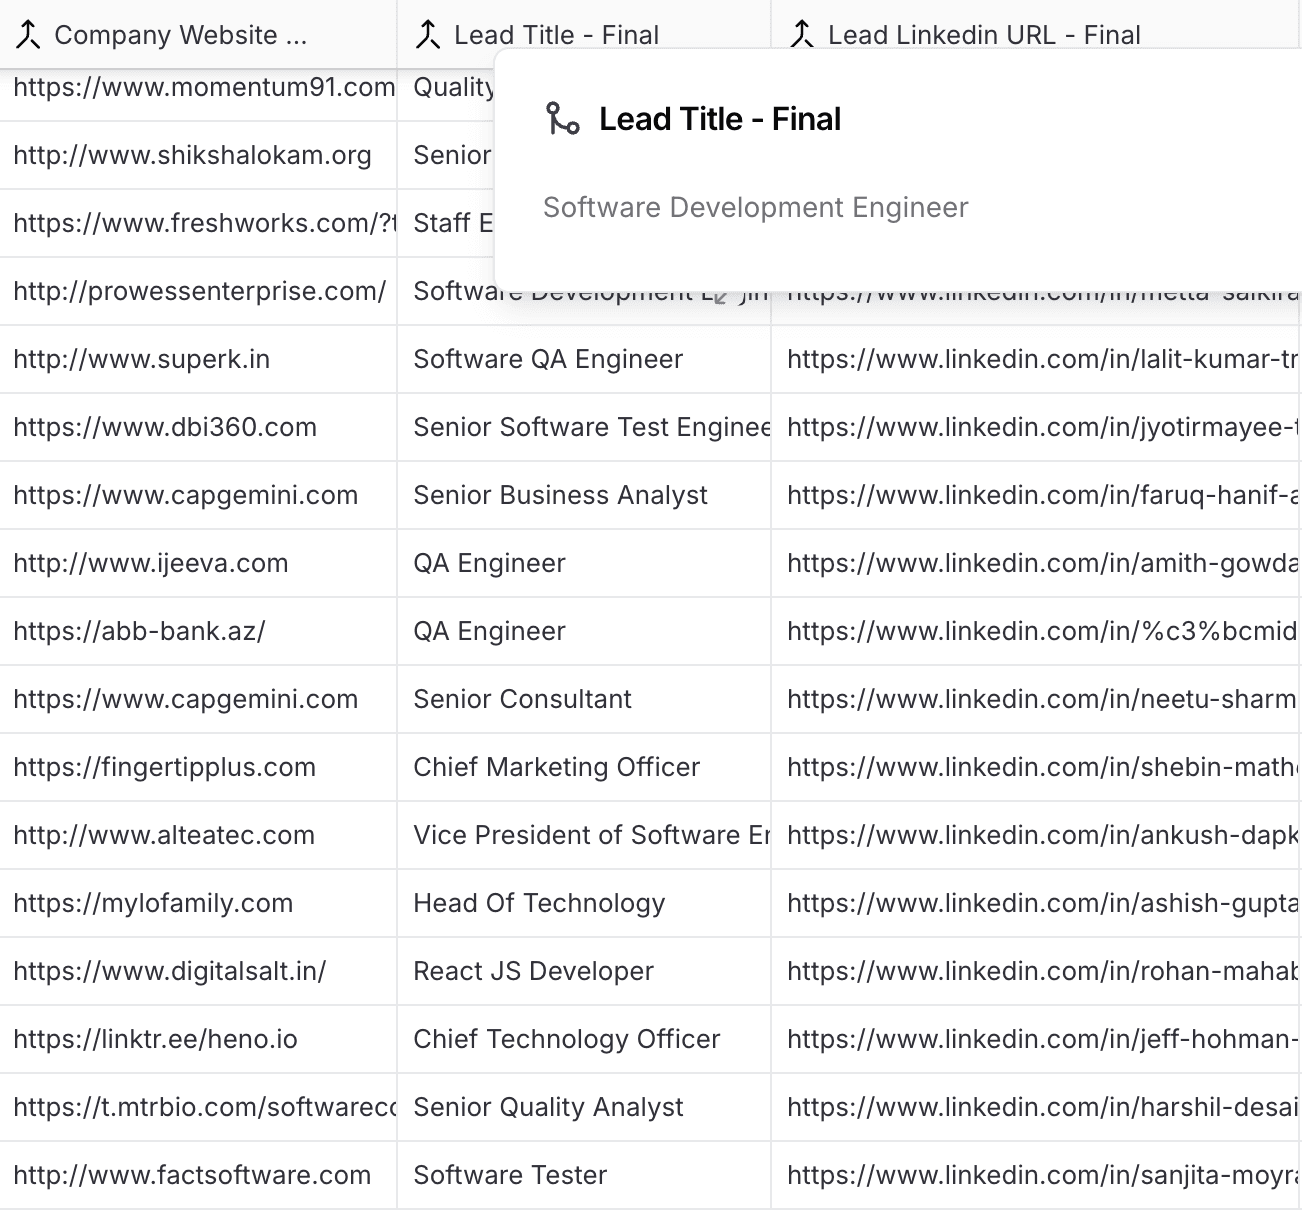Click the Head Of Technology title cell
Viewport: 1302px width, 1210px height.
pos(584,903)
